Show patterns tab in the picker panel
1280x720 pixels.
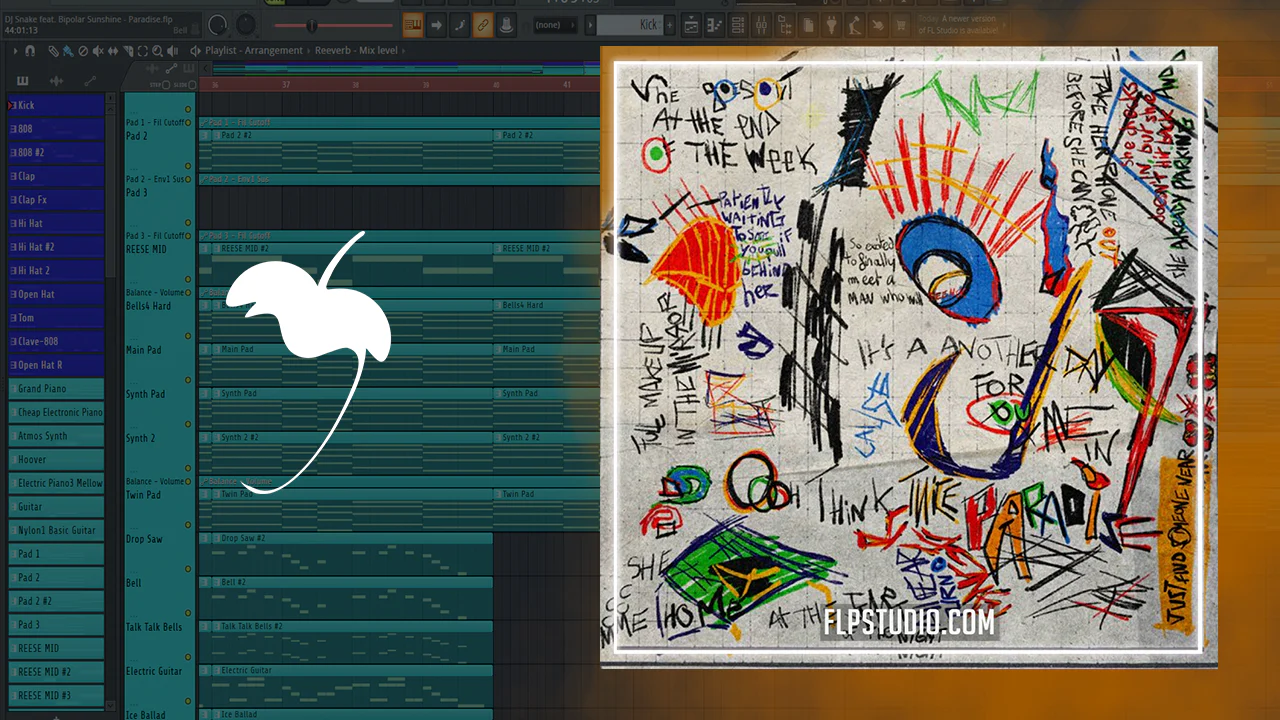coord(23,81)
